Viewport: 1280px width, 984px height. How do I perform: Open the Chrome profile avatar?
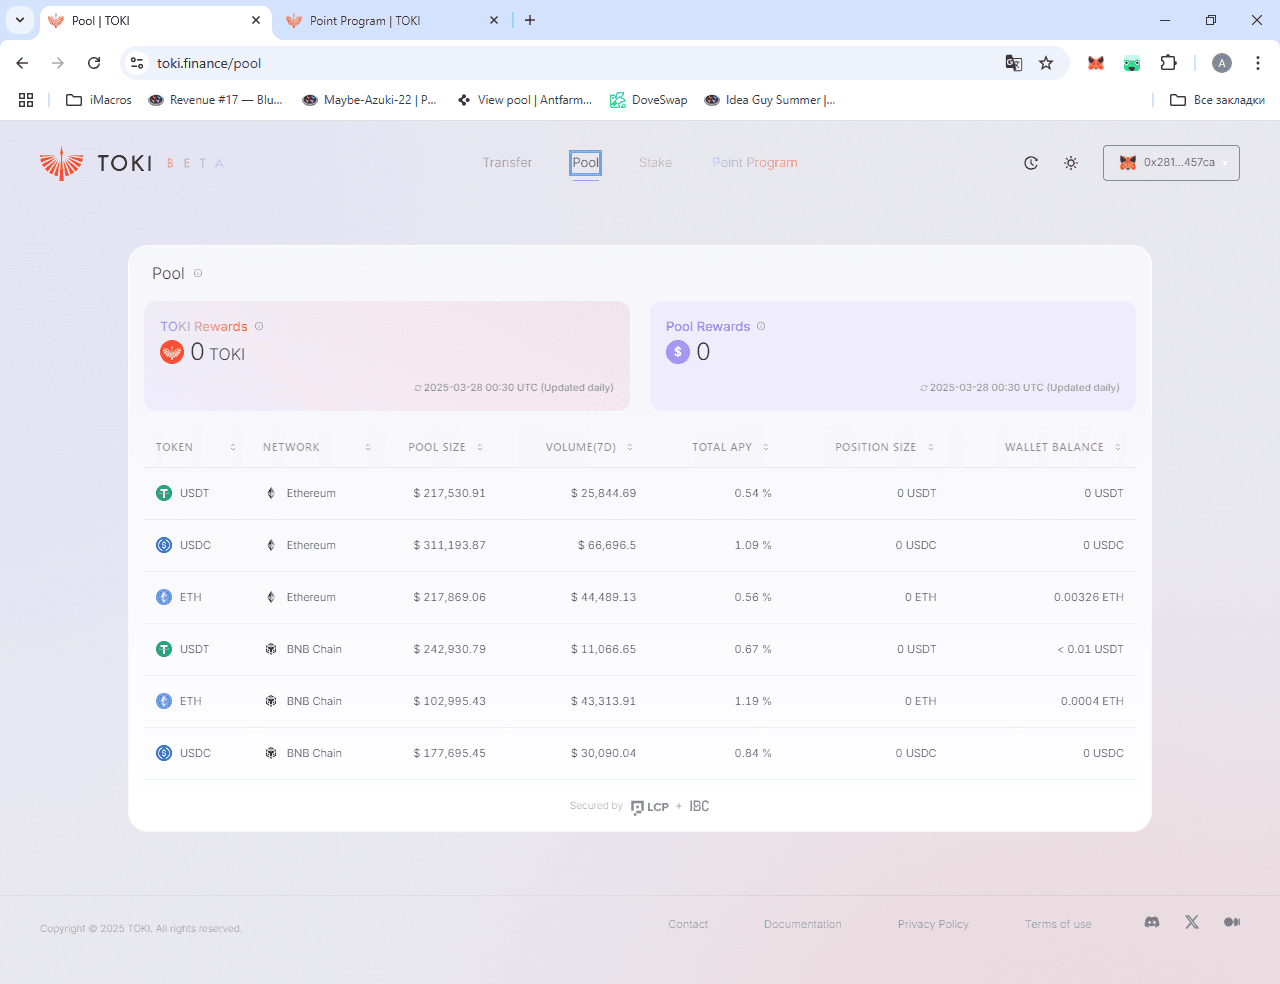pos(1222,63)
